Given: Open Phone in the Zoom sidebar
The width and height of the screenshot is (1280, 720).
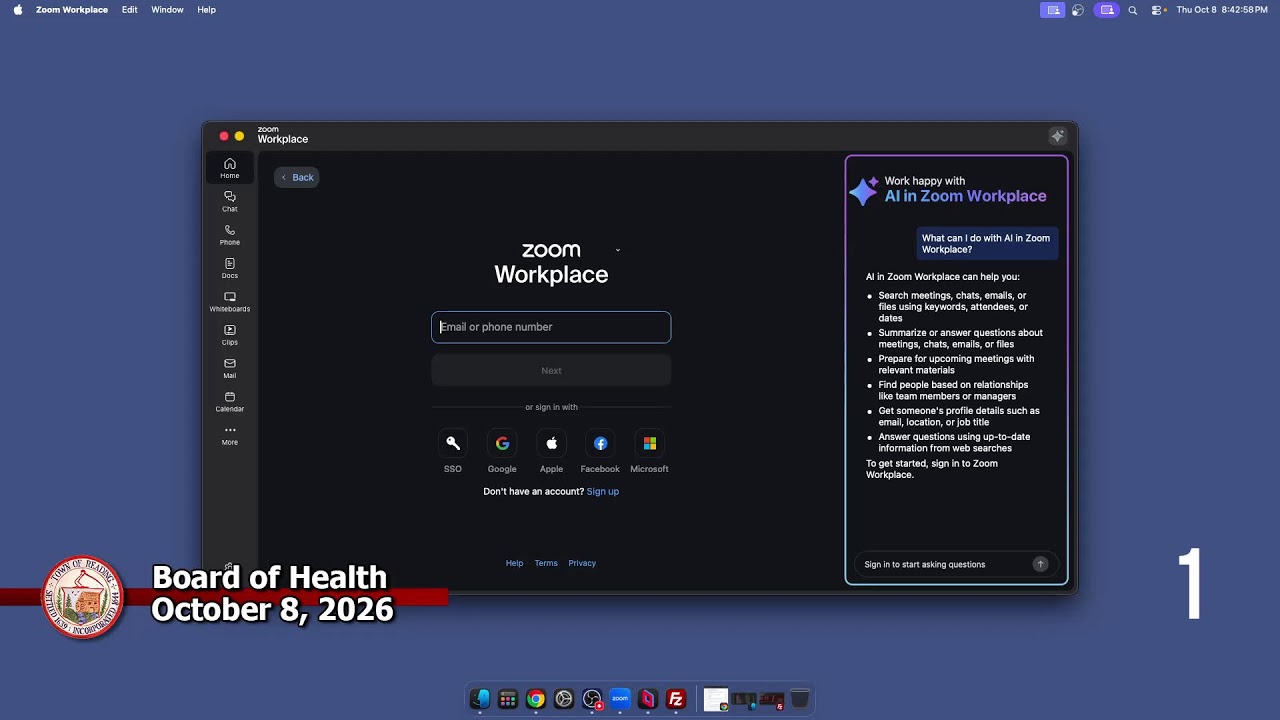Looking at the screenshot, I should point(230,234).
